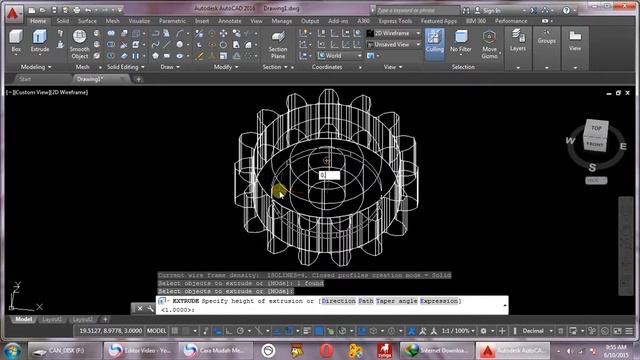Open the Decimal units dropdown in status bar

click(x=537, y=331)
